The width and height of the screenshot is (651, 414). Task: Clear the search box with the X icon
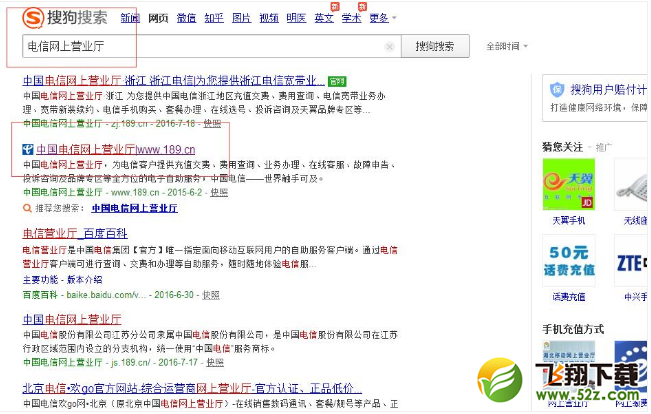(389, 47)
